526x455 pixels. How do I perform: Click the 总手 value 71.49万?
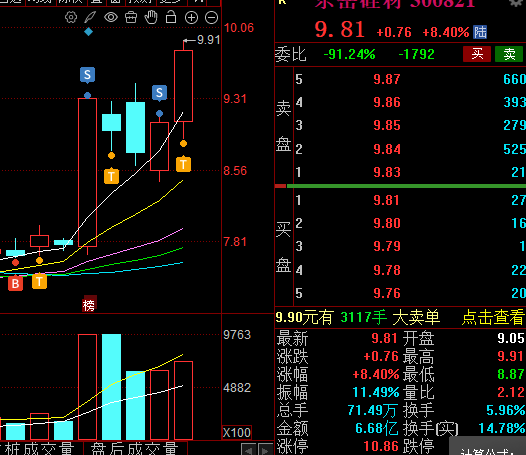click(373, 410)
